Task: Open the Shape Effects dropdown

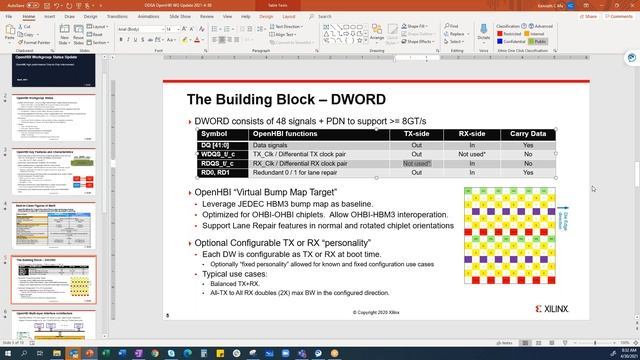Action: [x=417, y=42]
